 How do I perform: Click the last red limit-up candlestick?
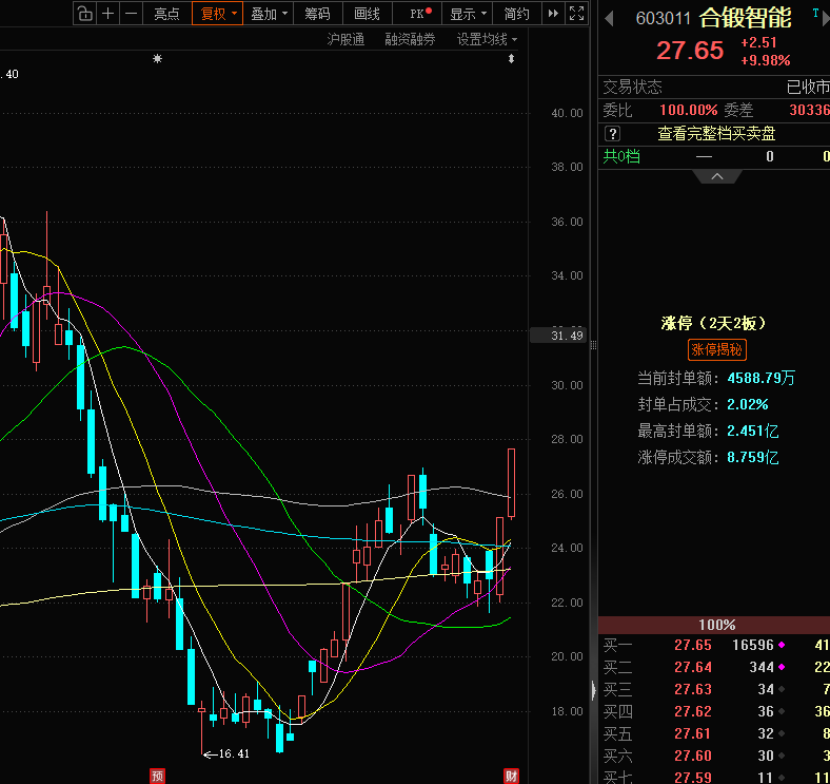point(511,482)
